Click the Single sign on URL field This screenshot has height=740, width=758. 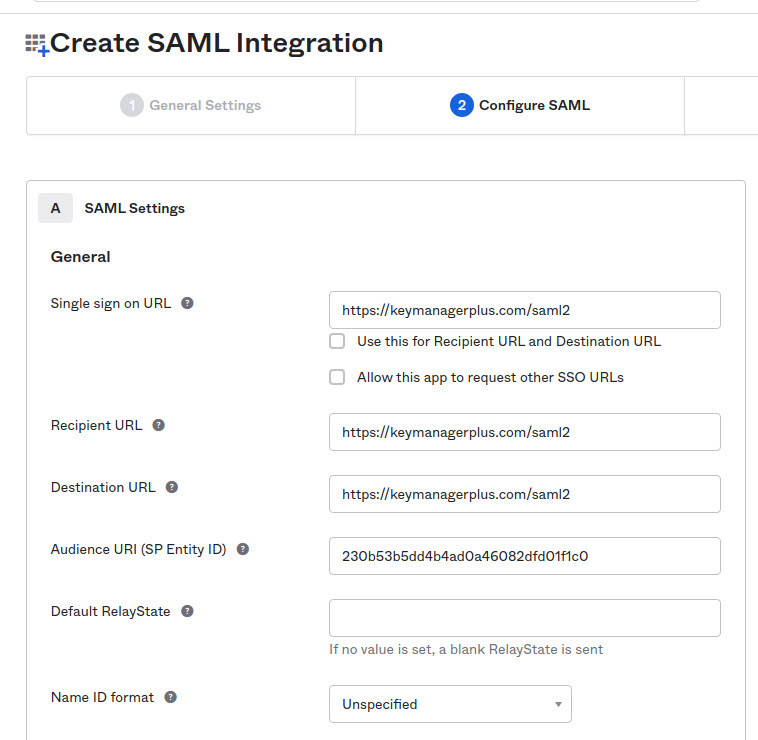(x=524, y=310)
